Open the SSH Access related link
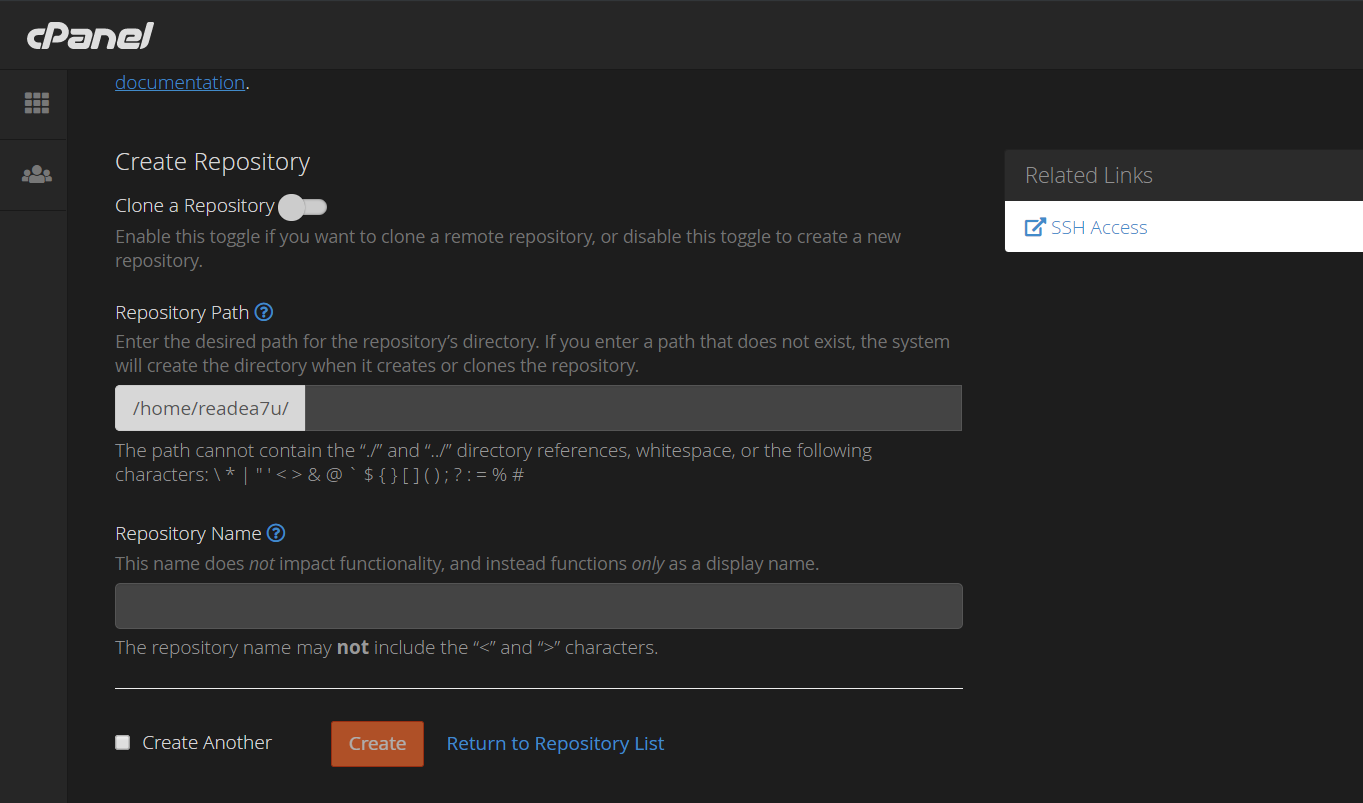The image size is (1363, 803). 1099,227
